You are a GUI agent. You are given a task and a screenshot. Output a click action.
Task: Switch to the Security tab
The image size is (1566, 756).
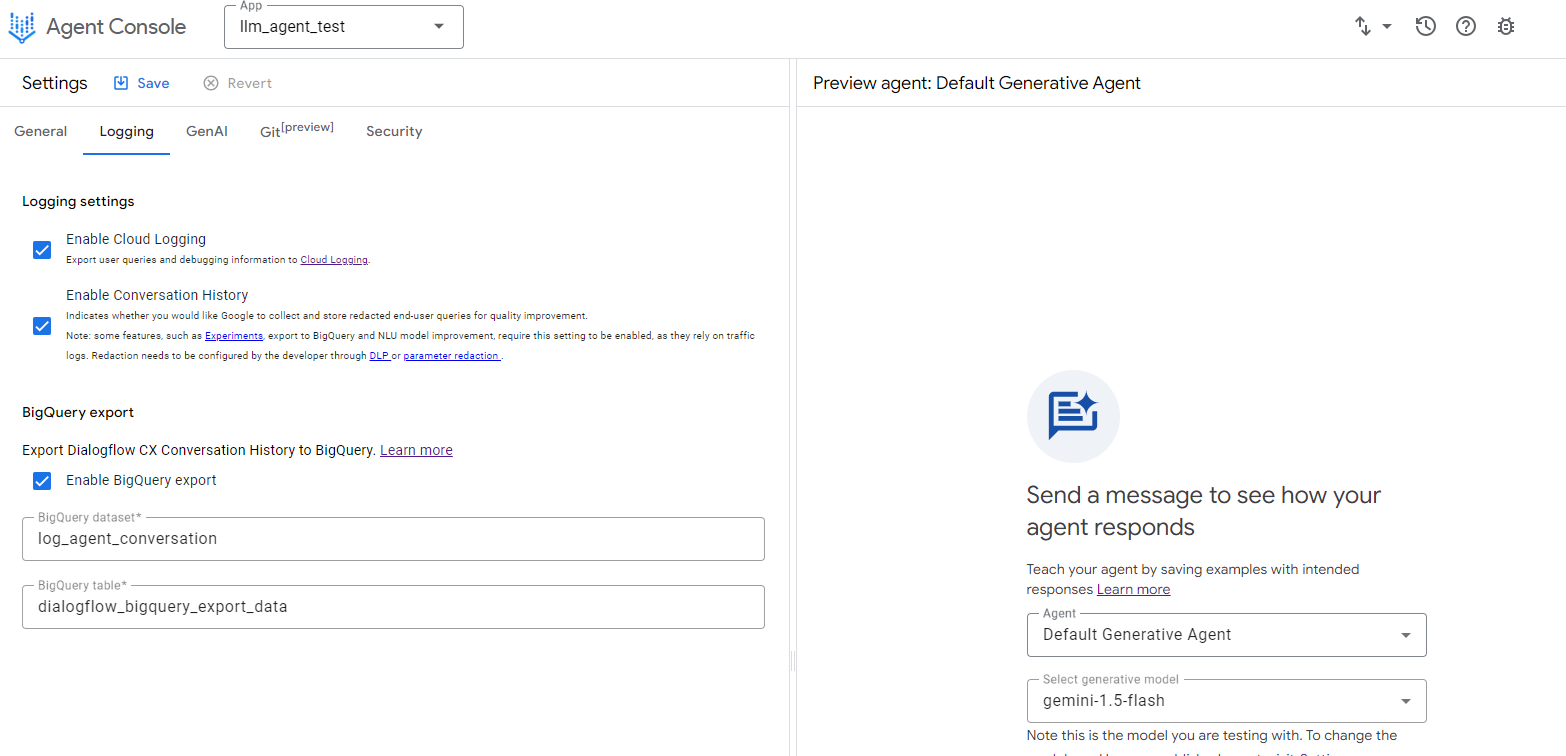394,131
